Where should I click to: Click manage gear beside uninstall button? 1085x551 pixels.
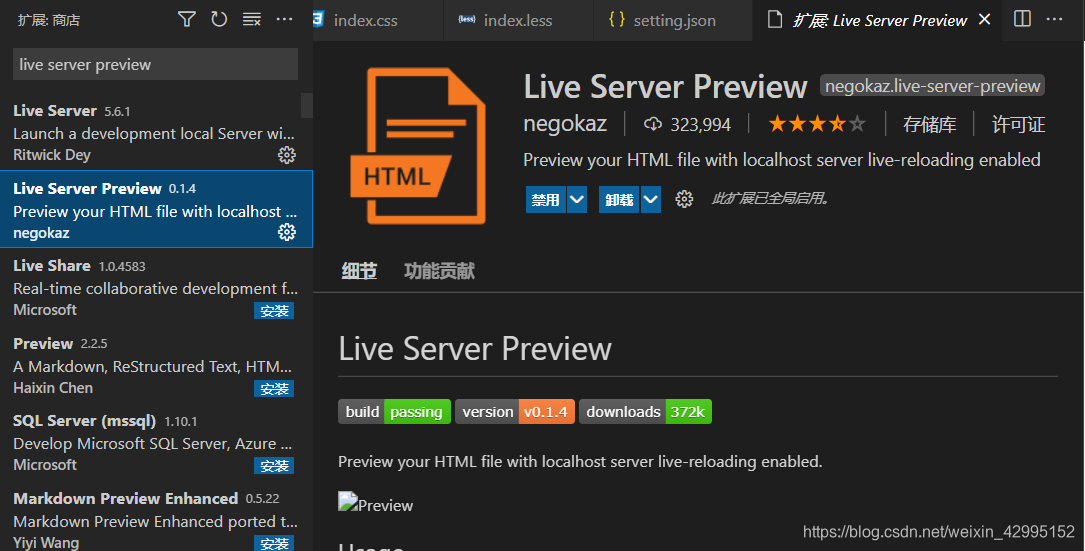[684, 199]
